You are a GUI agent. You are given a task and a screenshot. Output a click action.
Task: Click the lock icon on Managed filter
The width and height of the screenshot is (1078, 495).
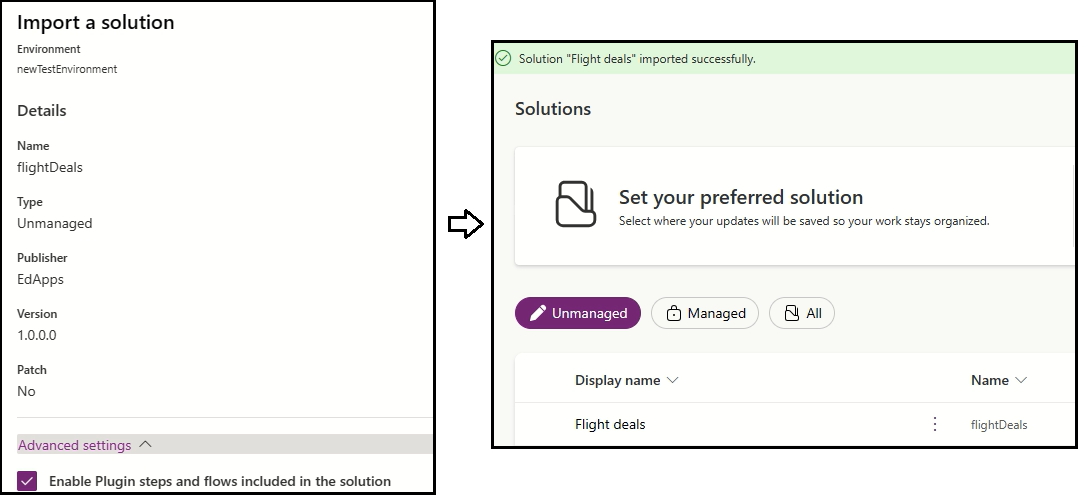(x=674, y=313)
